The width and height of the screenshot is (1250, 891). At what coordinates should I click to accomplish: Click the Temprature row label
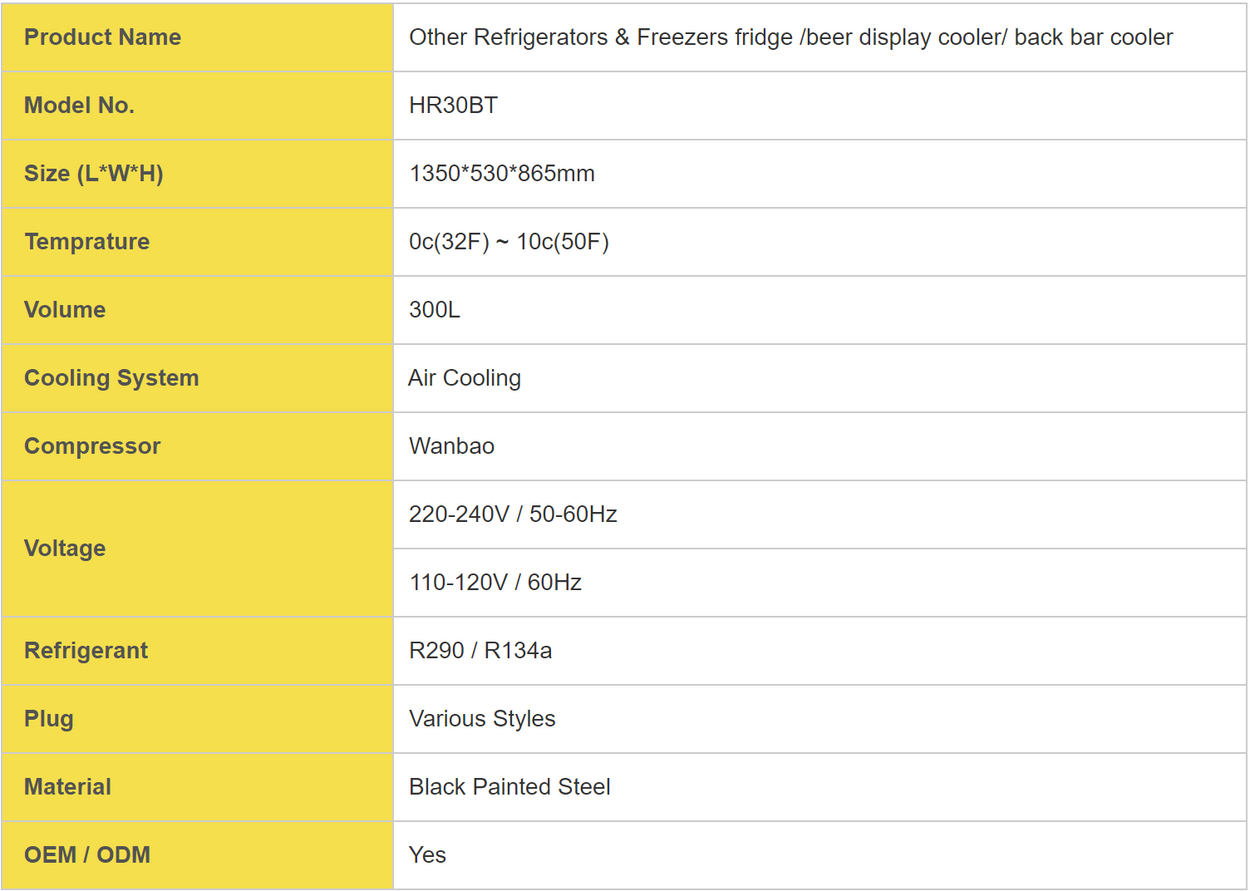[x=87, y=241]
